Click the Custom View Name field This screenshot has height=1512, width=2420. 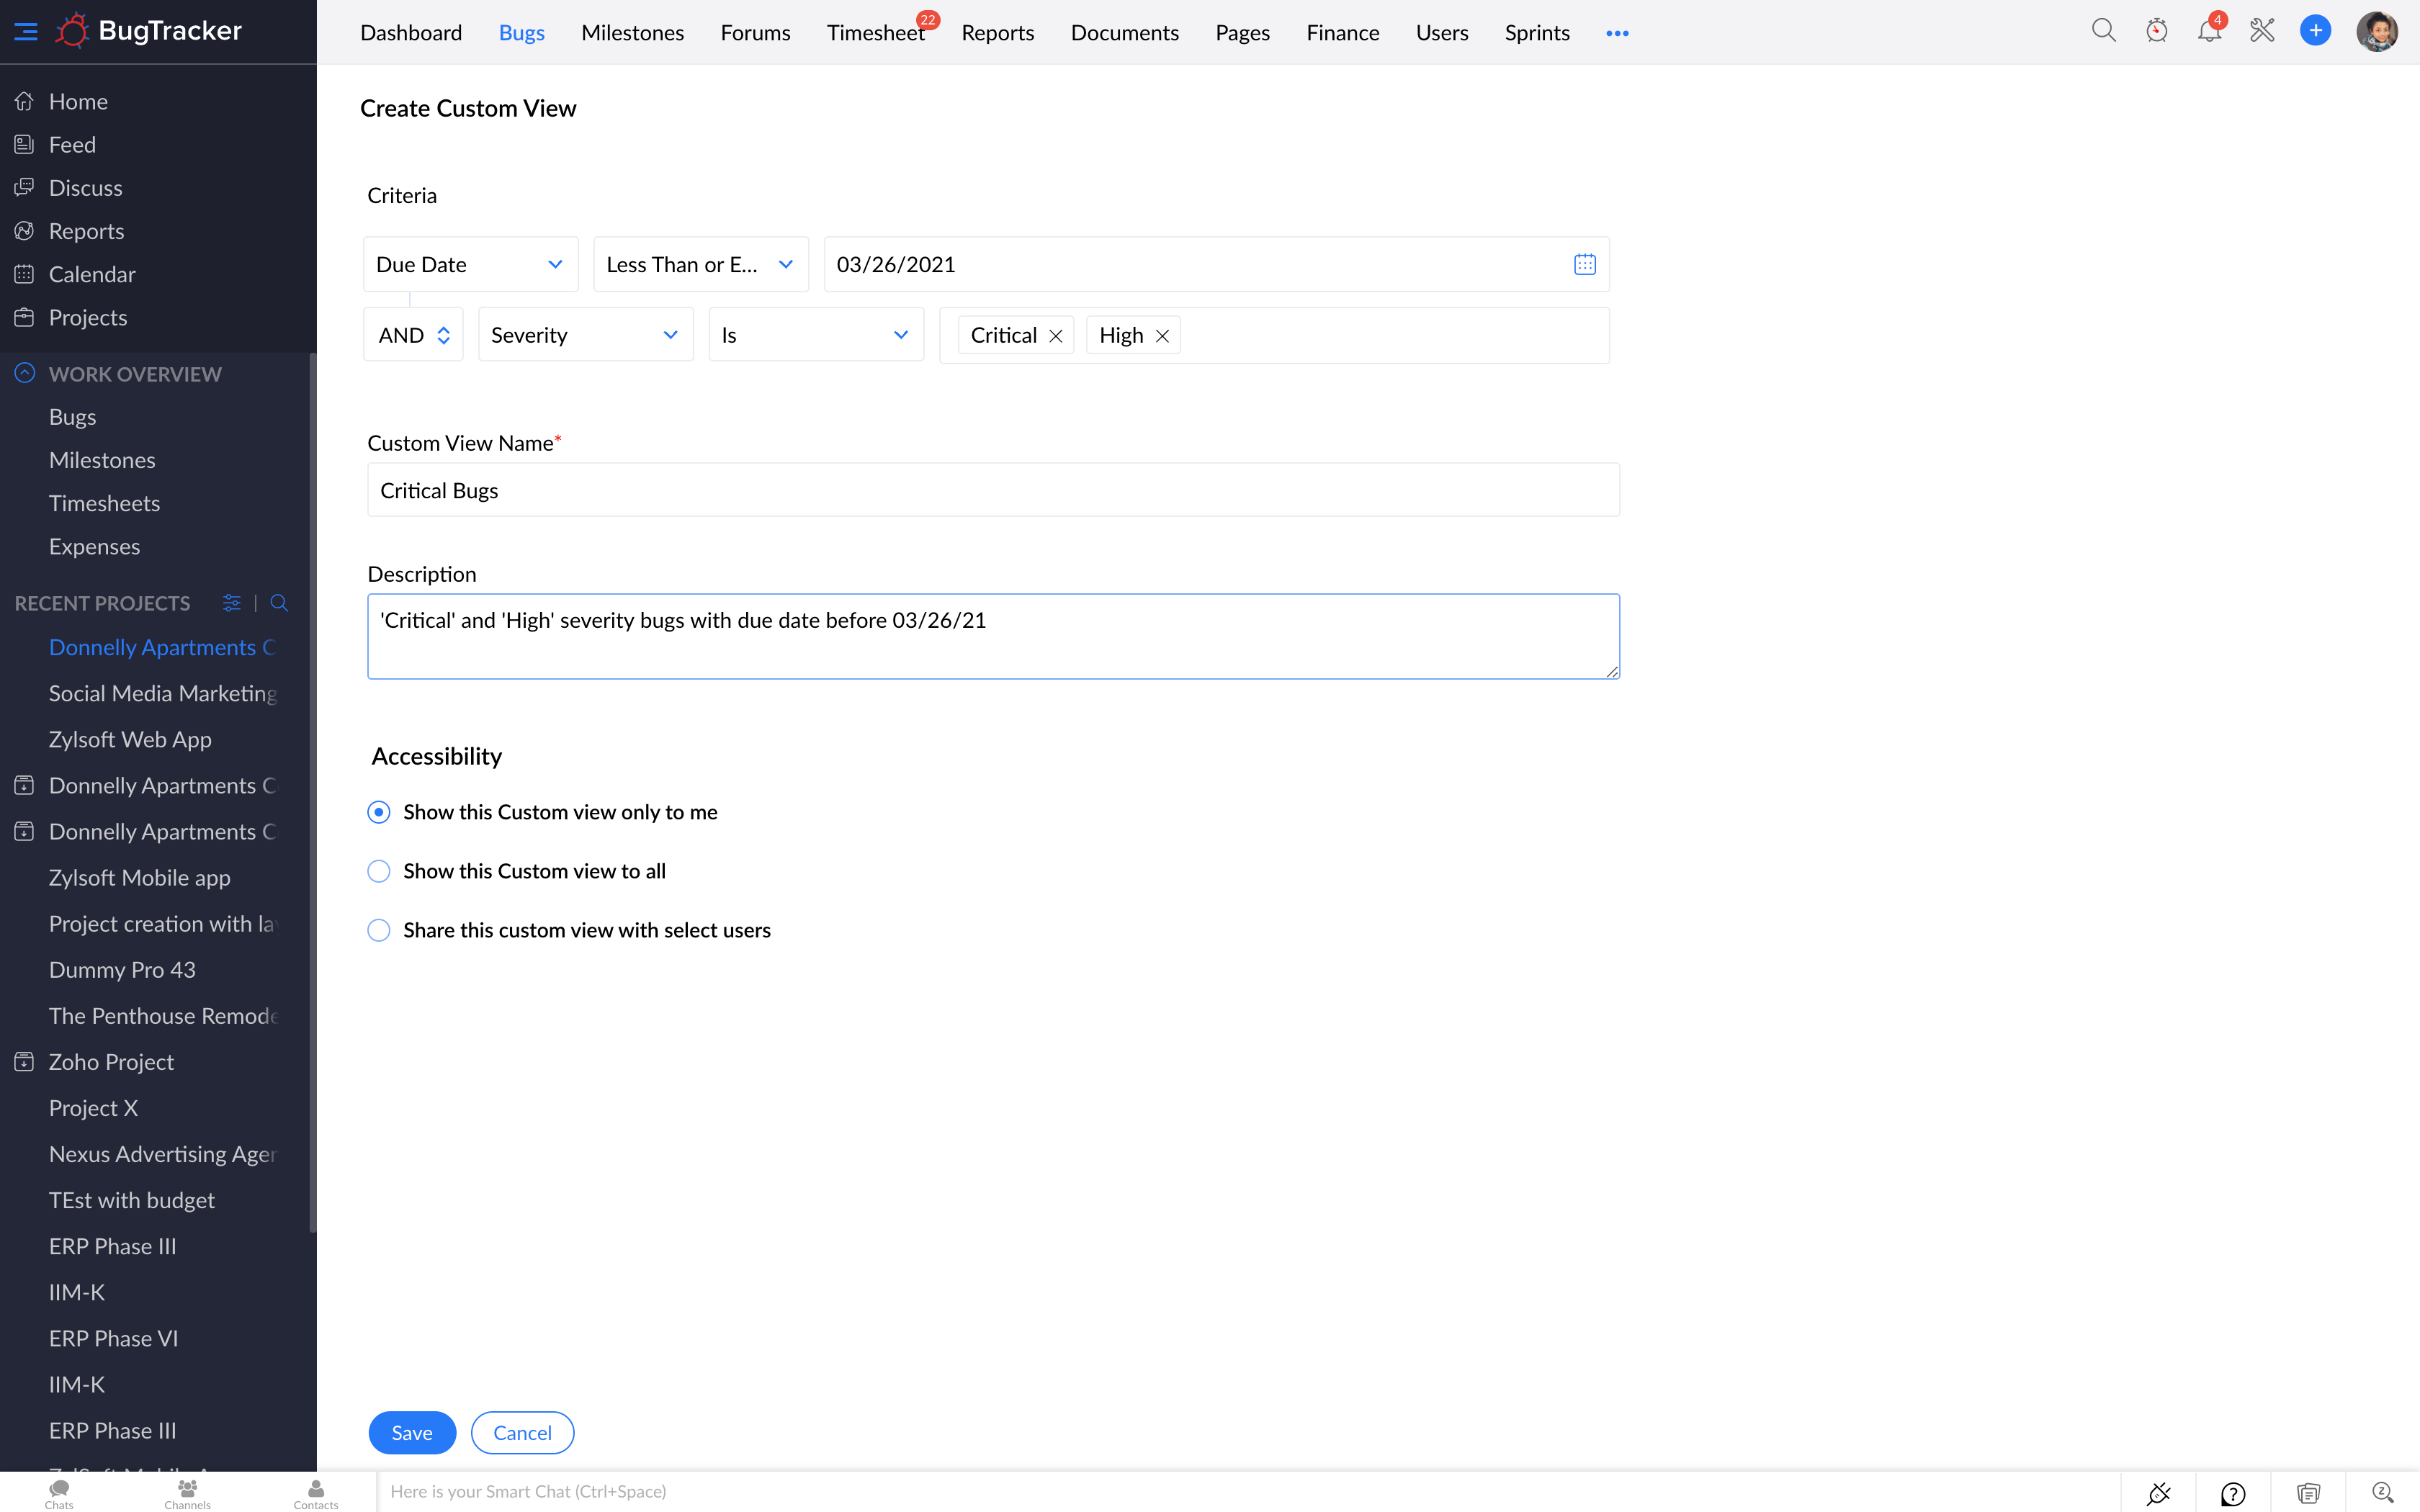click(x=993, y=490)
